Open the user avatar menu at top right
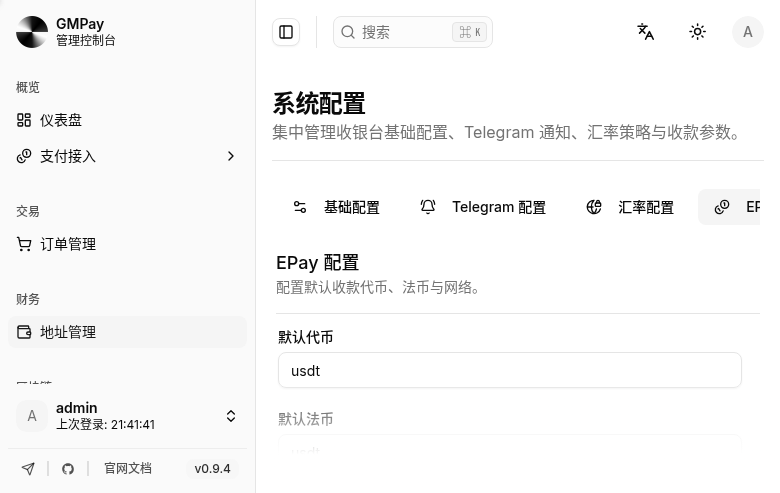 tap(748, 32)
